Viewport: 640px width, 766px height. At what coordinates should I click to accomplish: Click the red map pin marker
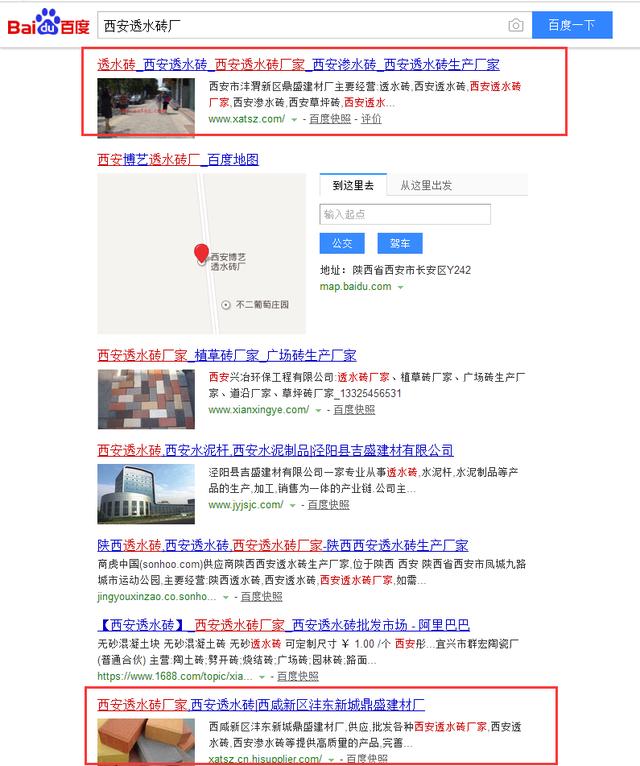pos(201,253)
